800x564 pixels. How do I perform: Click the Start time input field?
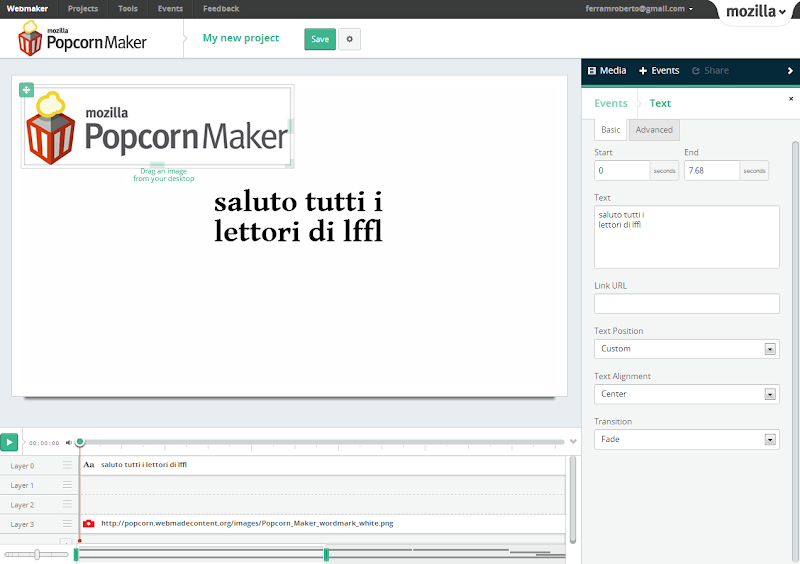pyautogui.click(x=622, y=170)
